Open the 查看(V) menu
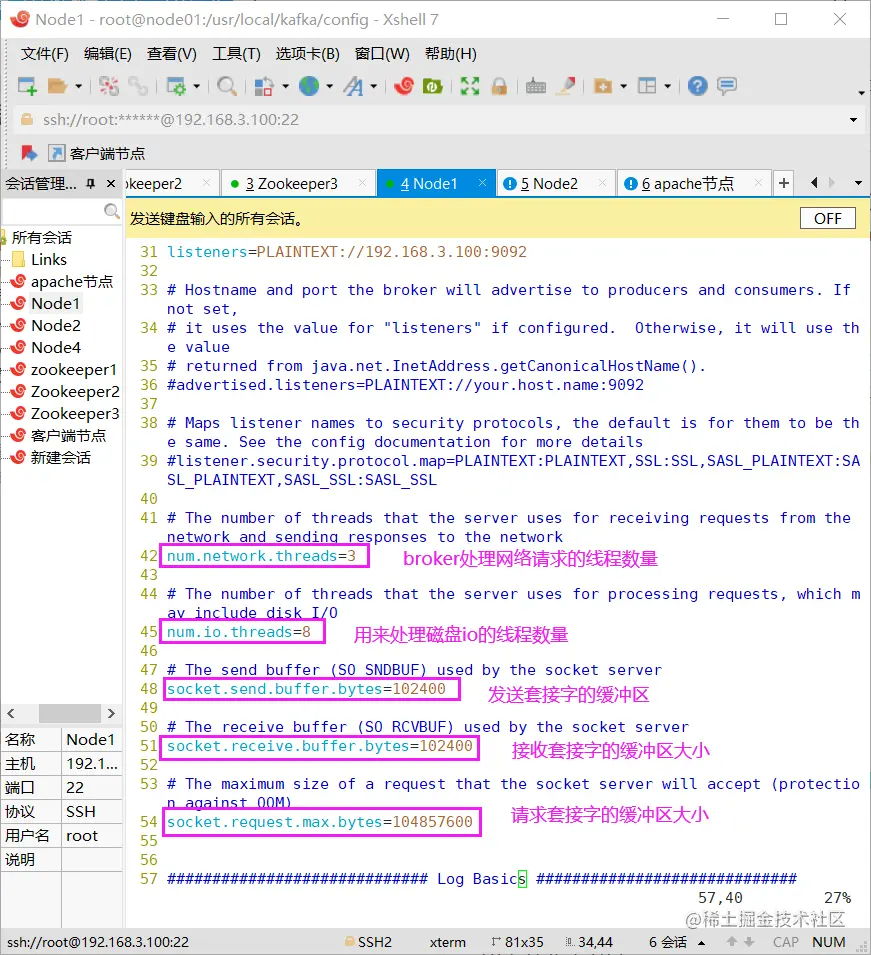The width and height of the screenshot is (871, 955). [172, 54]
